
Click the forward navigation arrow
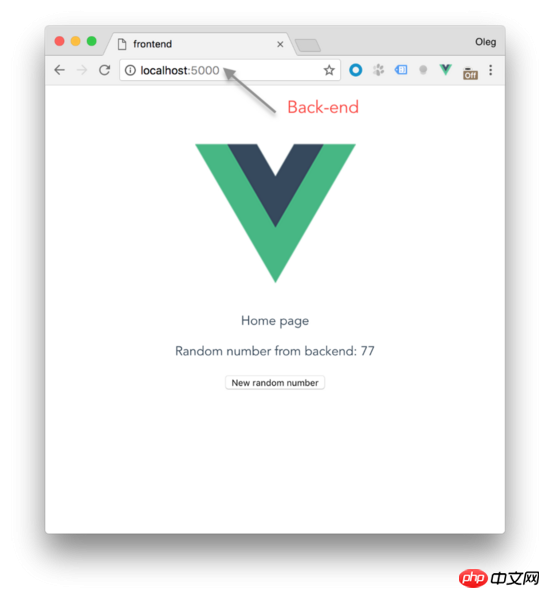pyautogui.click(x=82, y=70)
